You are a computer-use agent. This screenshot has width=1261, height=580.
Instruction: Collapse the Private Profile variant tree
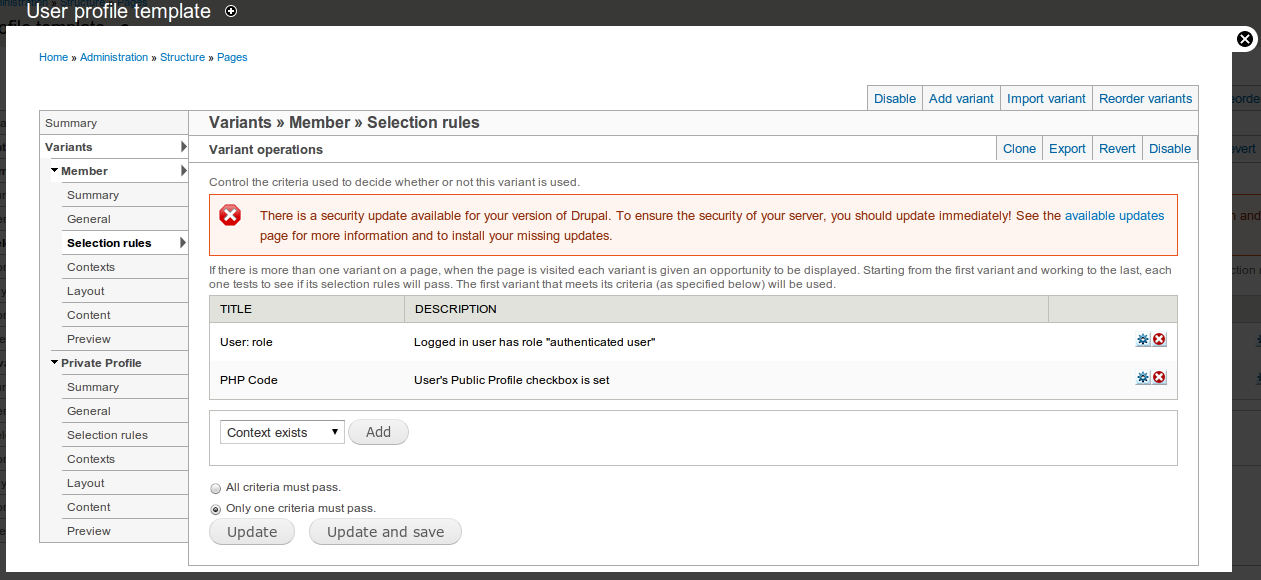[55, 363]
